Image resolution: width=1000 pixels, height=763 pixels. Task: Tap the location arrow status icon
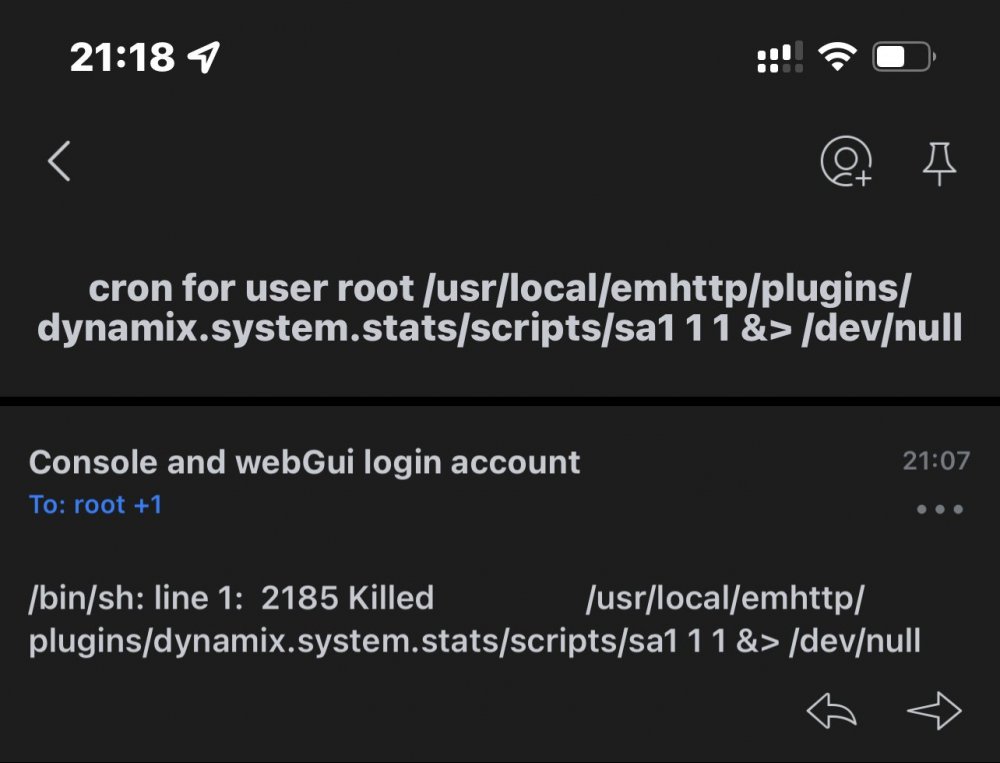point(204,57)
